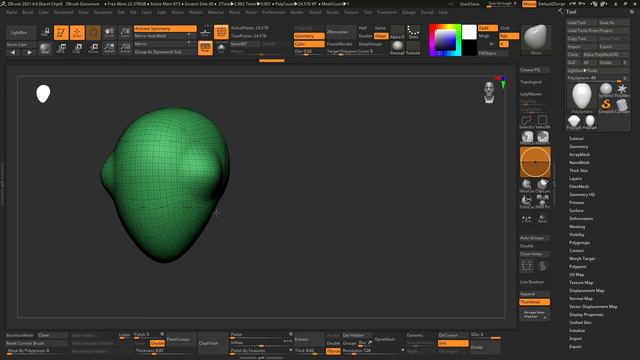Open the Document menu
Screen dimensions: 640x360
[x=64, y=13]
